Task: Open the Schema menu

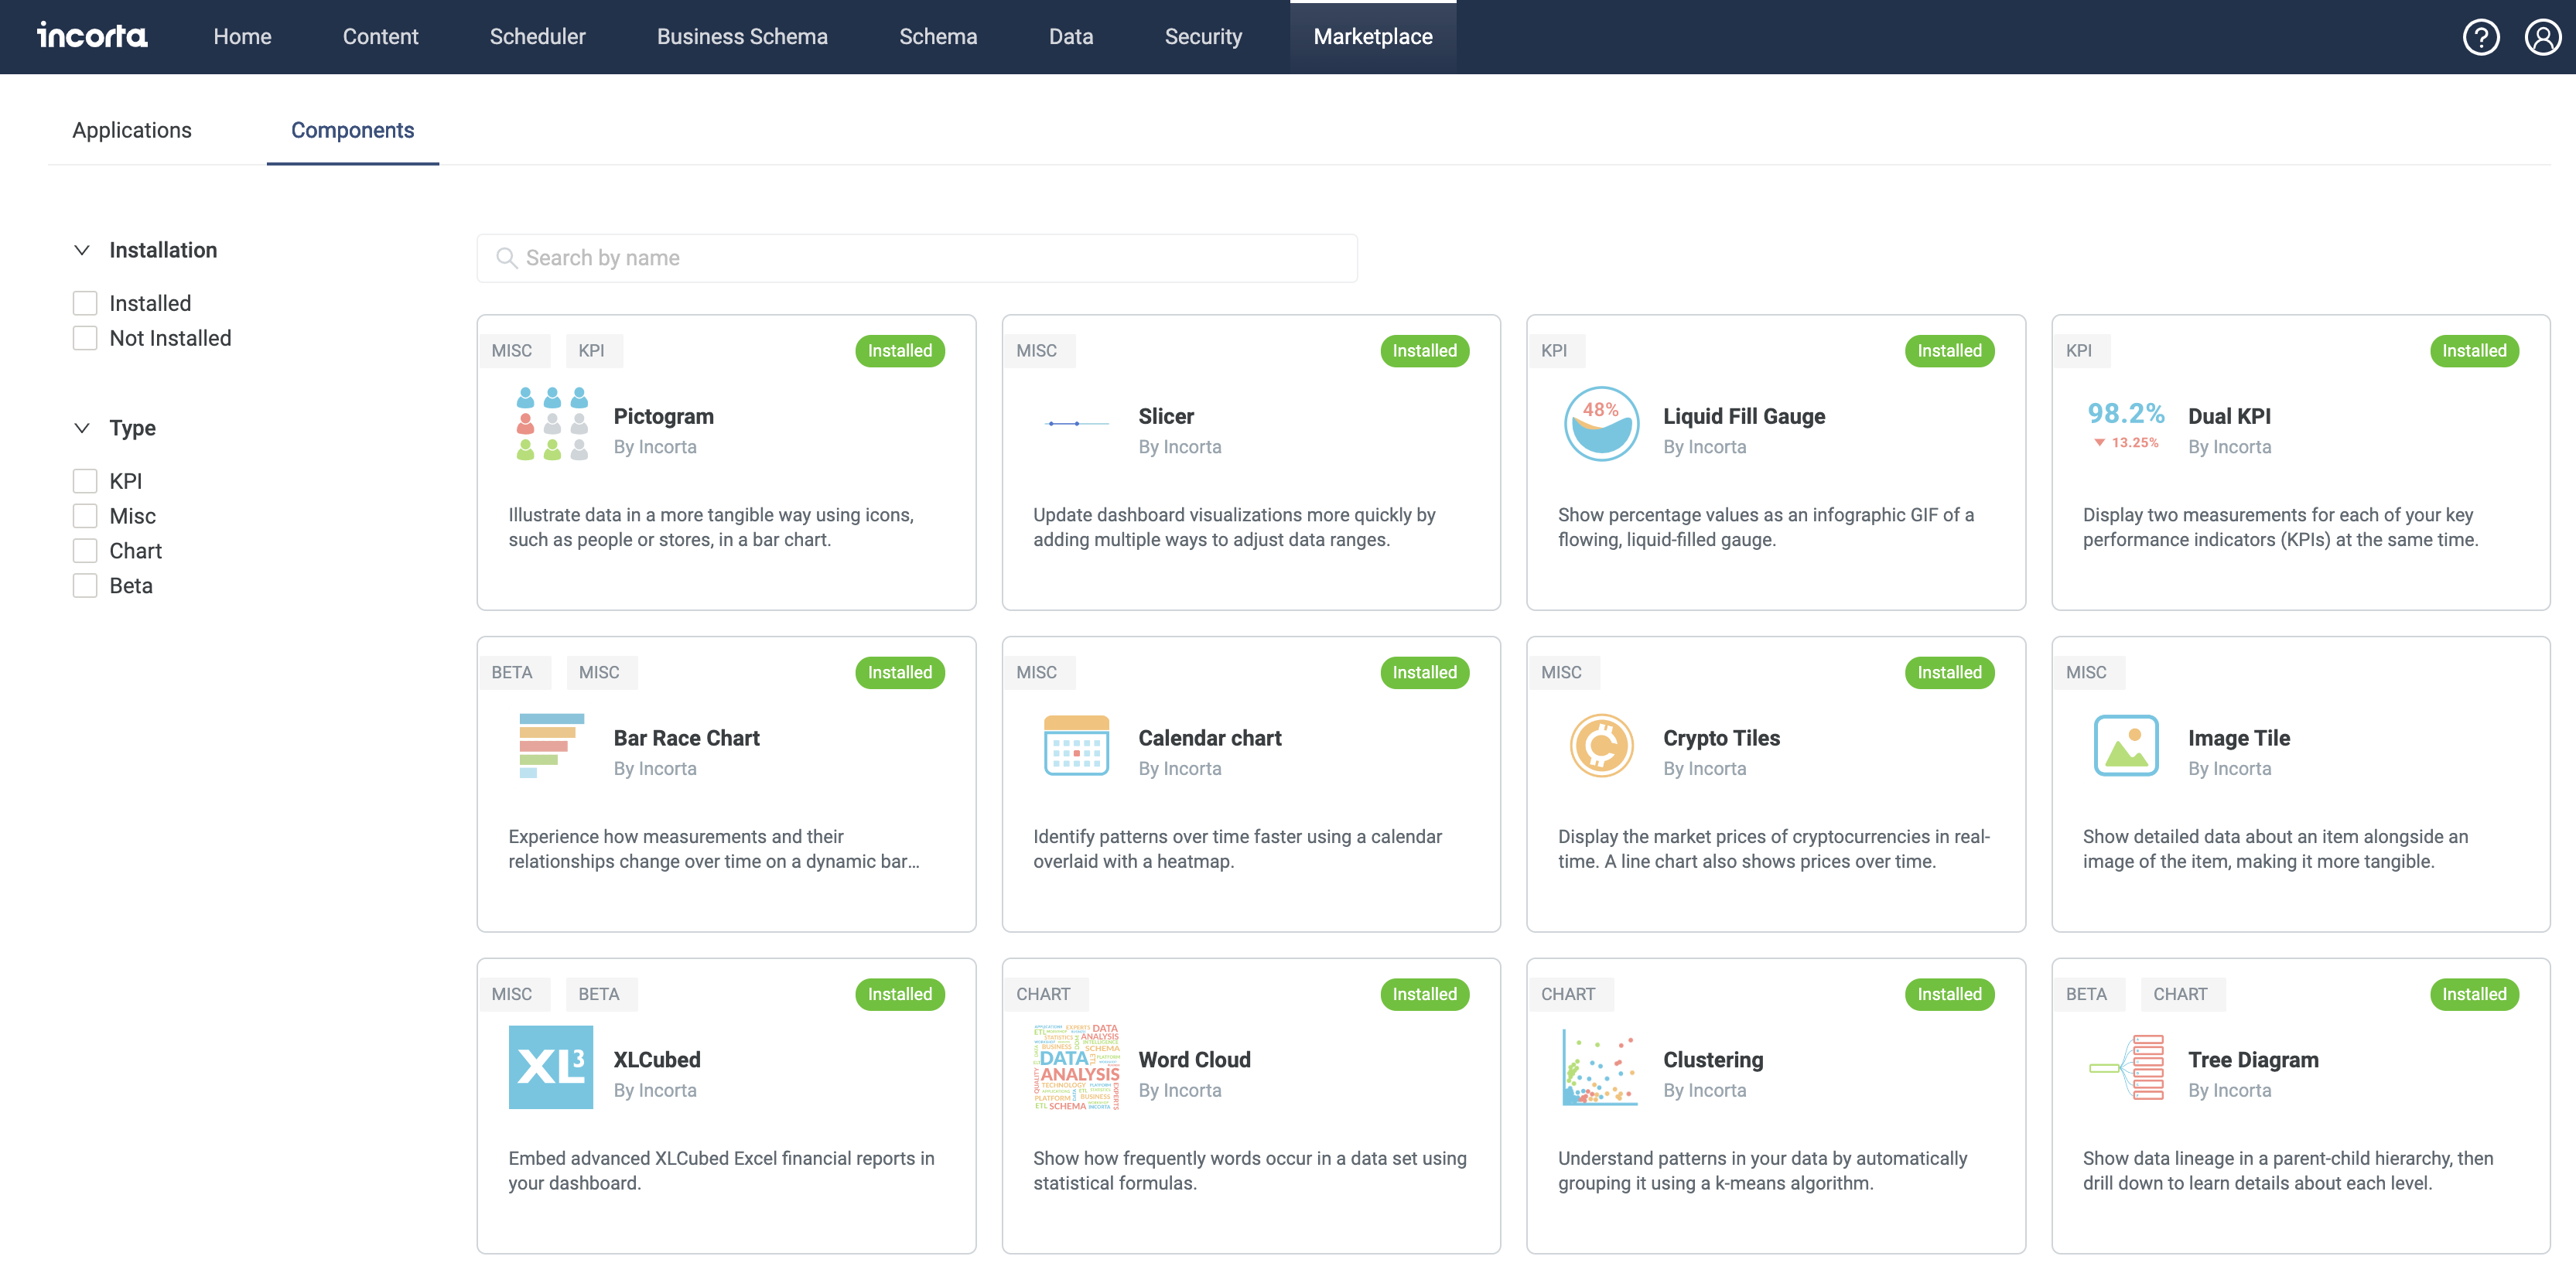Action: [938, 37]
